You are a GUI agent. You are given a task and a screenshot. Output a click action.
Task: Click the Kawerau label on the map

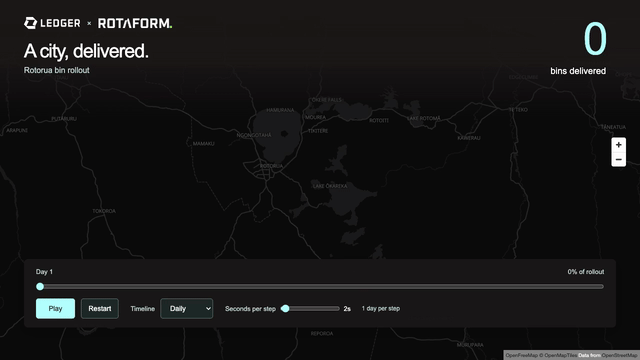tap(469, 138)
